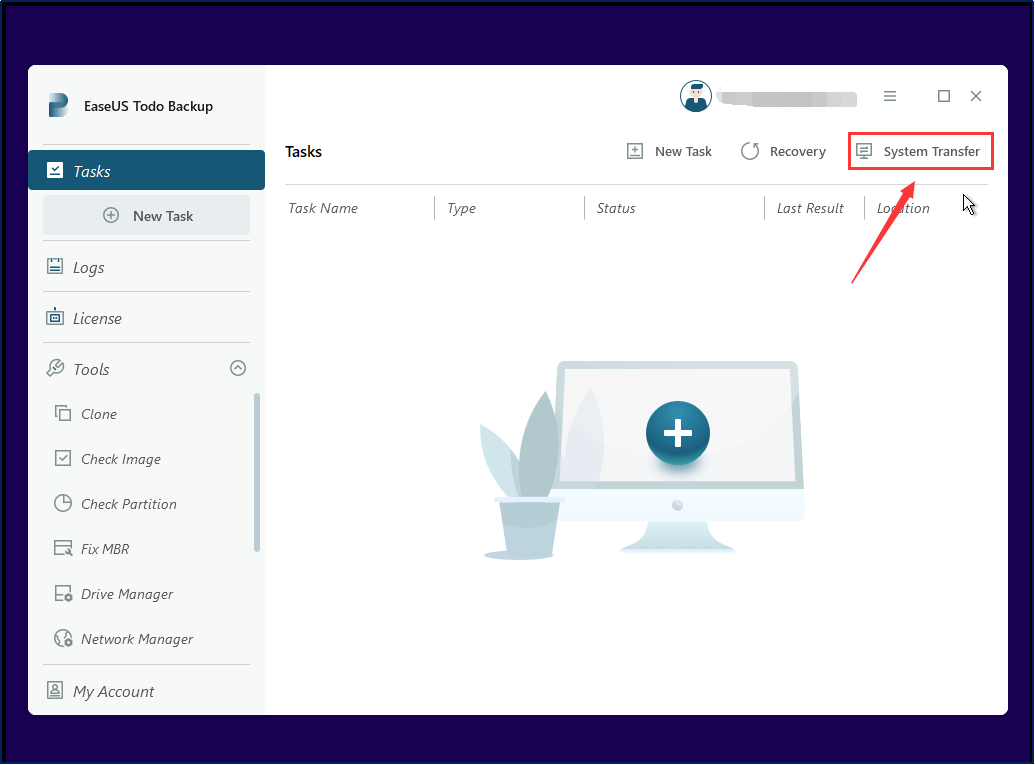Click the Status column header
Viewport: 1035px width, 765px height.
point(615,208)
